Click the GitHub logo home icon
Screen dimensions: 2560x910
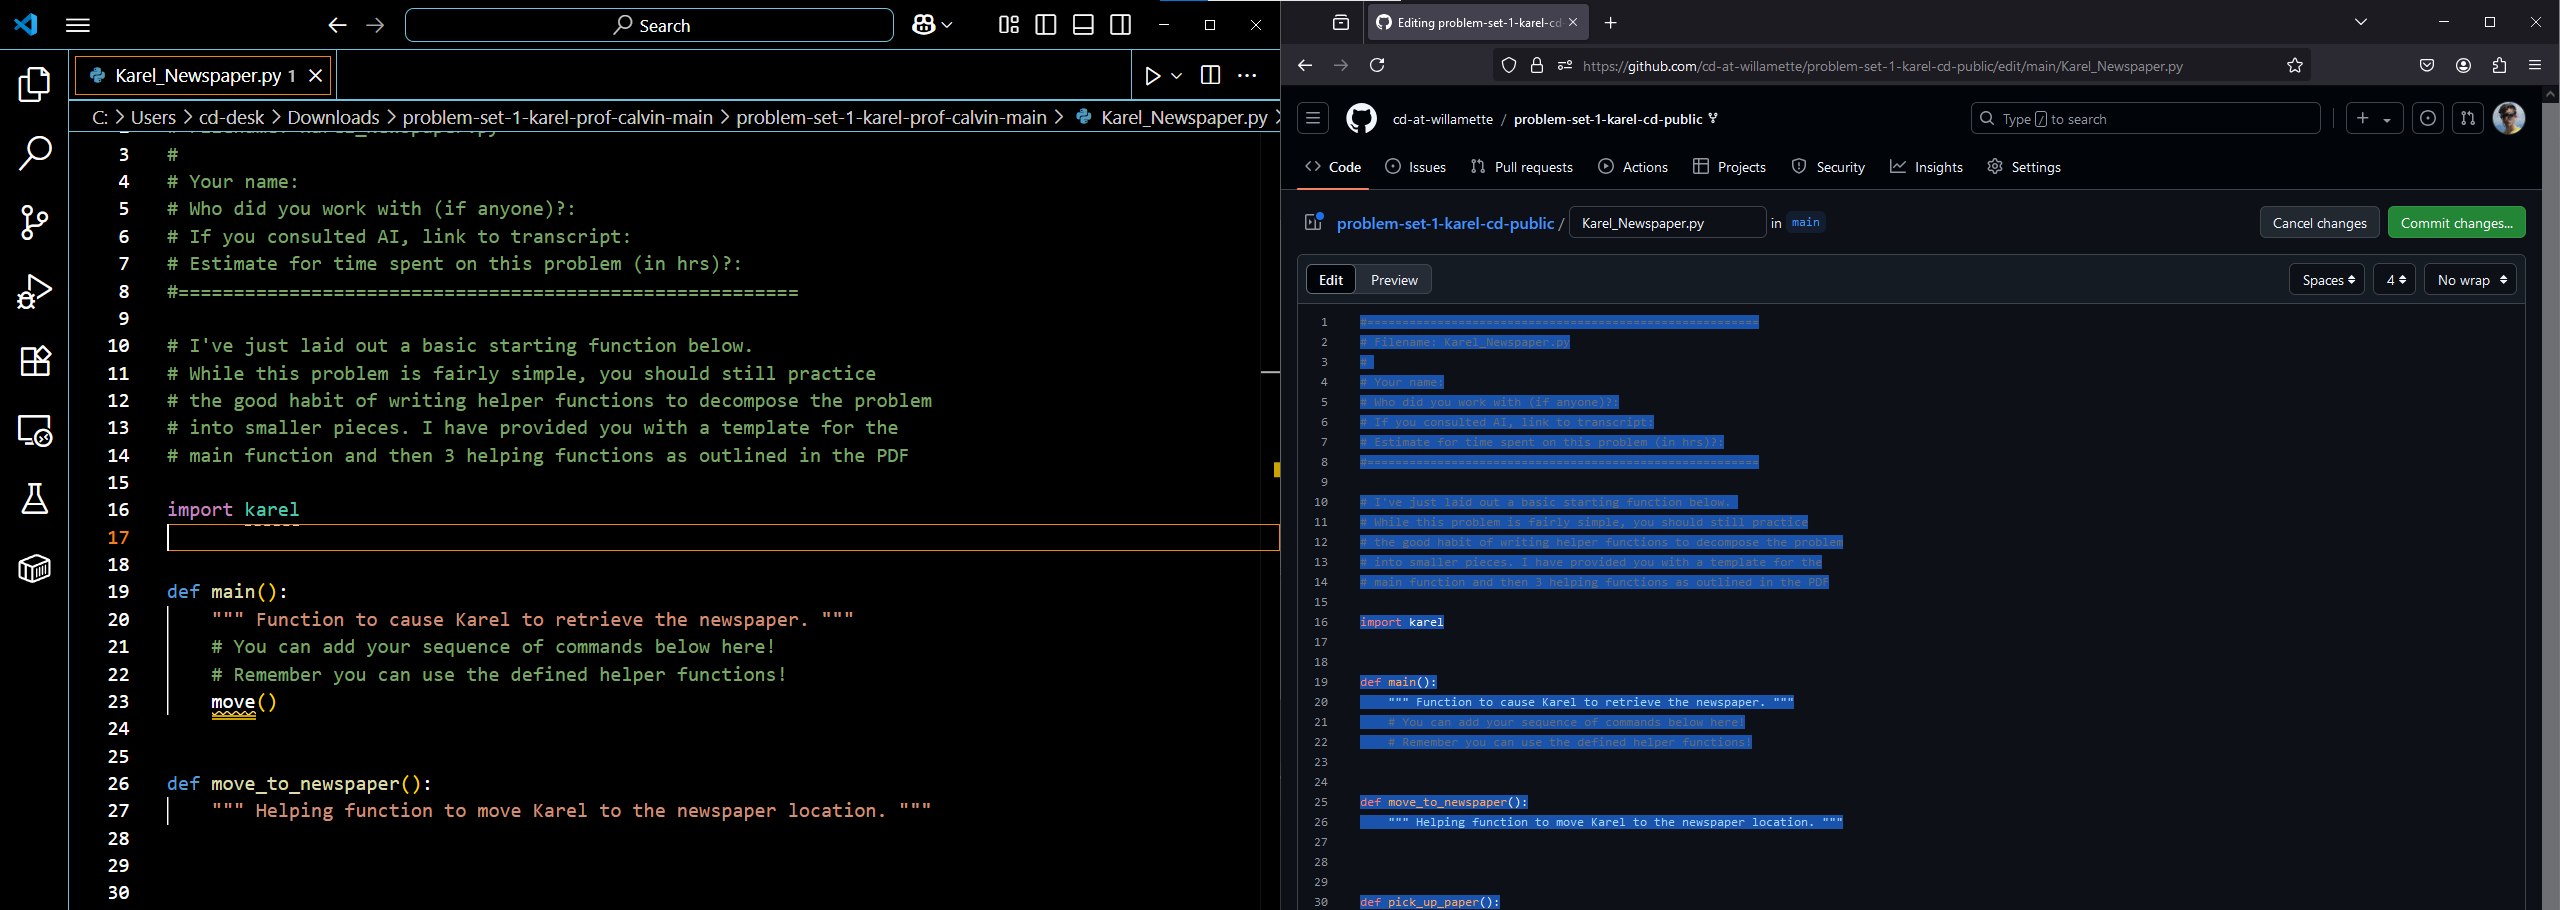tap(1361, 119)
